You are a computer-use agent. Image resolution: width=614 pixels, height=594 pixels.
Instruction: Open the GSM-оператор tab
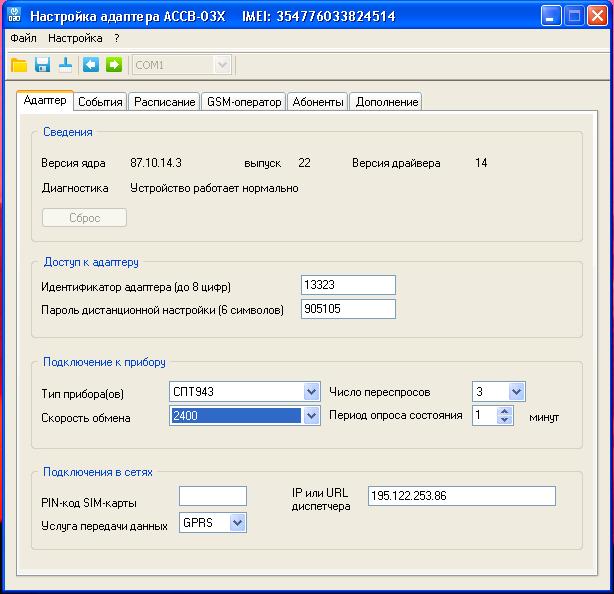[x=244, y=102]
